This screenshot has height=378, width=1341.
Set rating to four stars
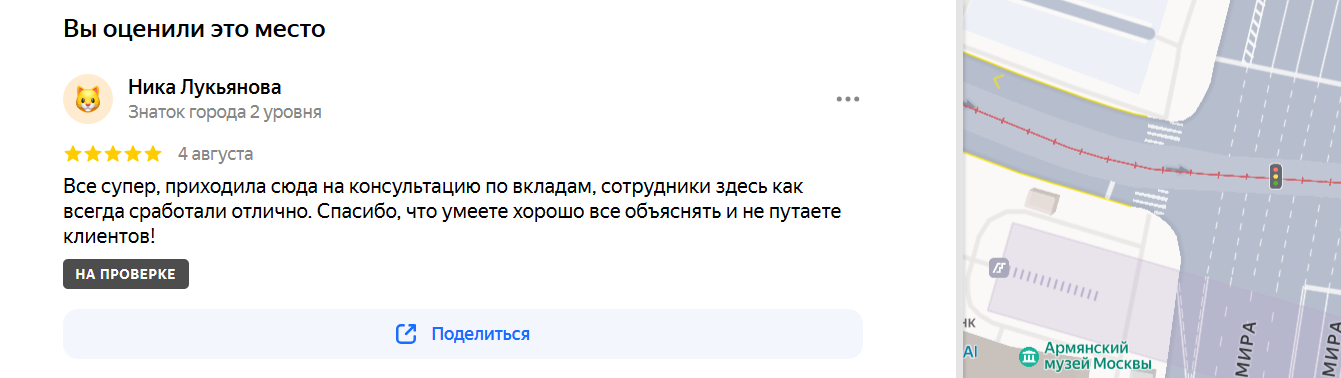(x=132, y=154)
